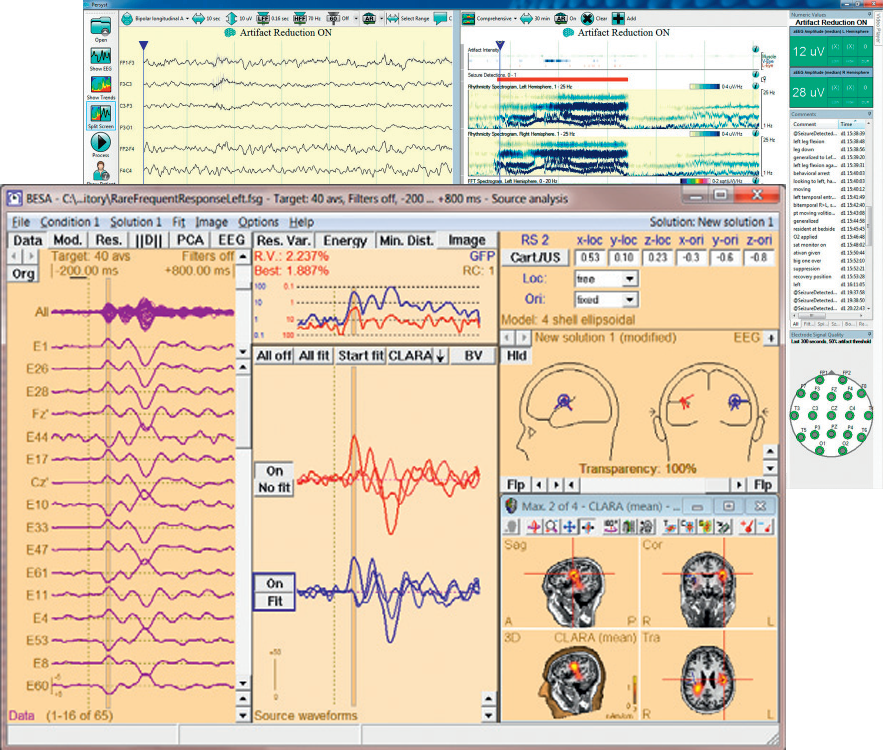Viewport: 883px width, 750px height.
Task: Click the Cart./US button
Action: point(535,258)
